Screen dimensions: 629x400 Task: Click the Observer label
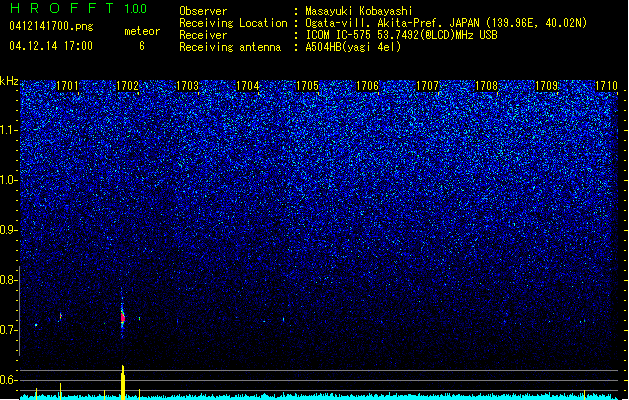tap(203, 11)
